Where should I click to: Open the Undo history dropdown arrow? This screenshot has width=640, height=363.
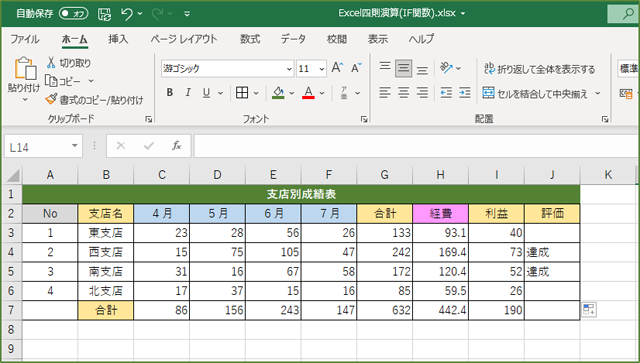140,14
